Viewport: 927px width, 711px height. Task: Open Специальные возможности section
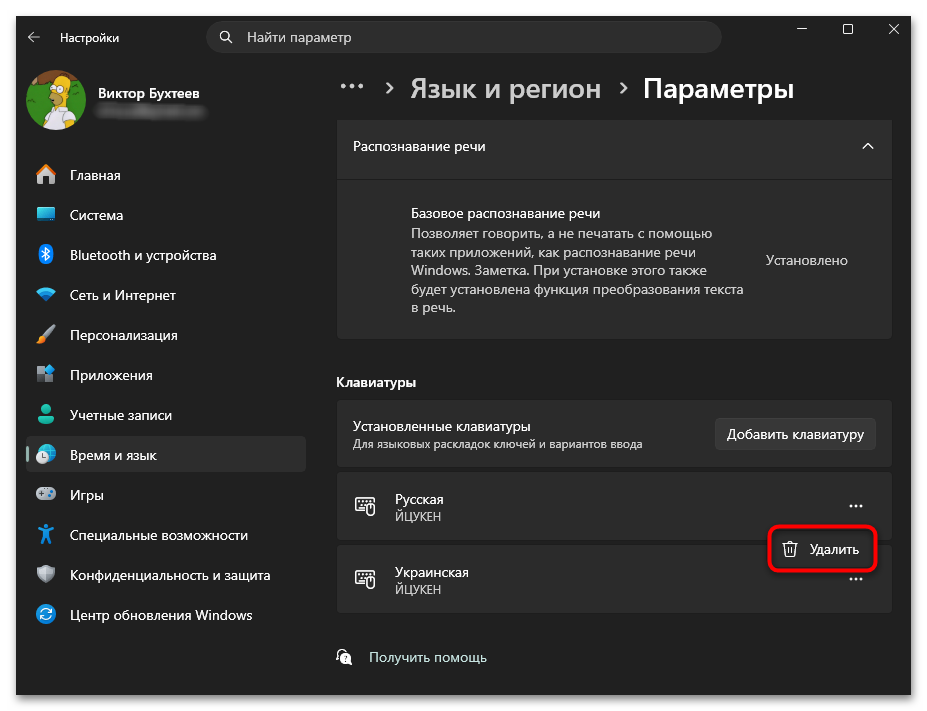click(x=166, y=535)
